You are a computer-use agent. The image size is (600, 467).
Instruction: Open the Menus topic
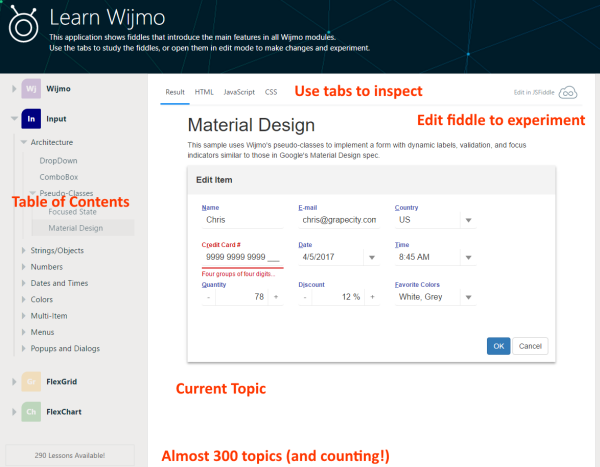click(42, 332)
